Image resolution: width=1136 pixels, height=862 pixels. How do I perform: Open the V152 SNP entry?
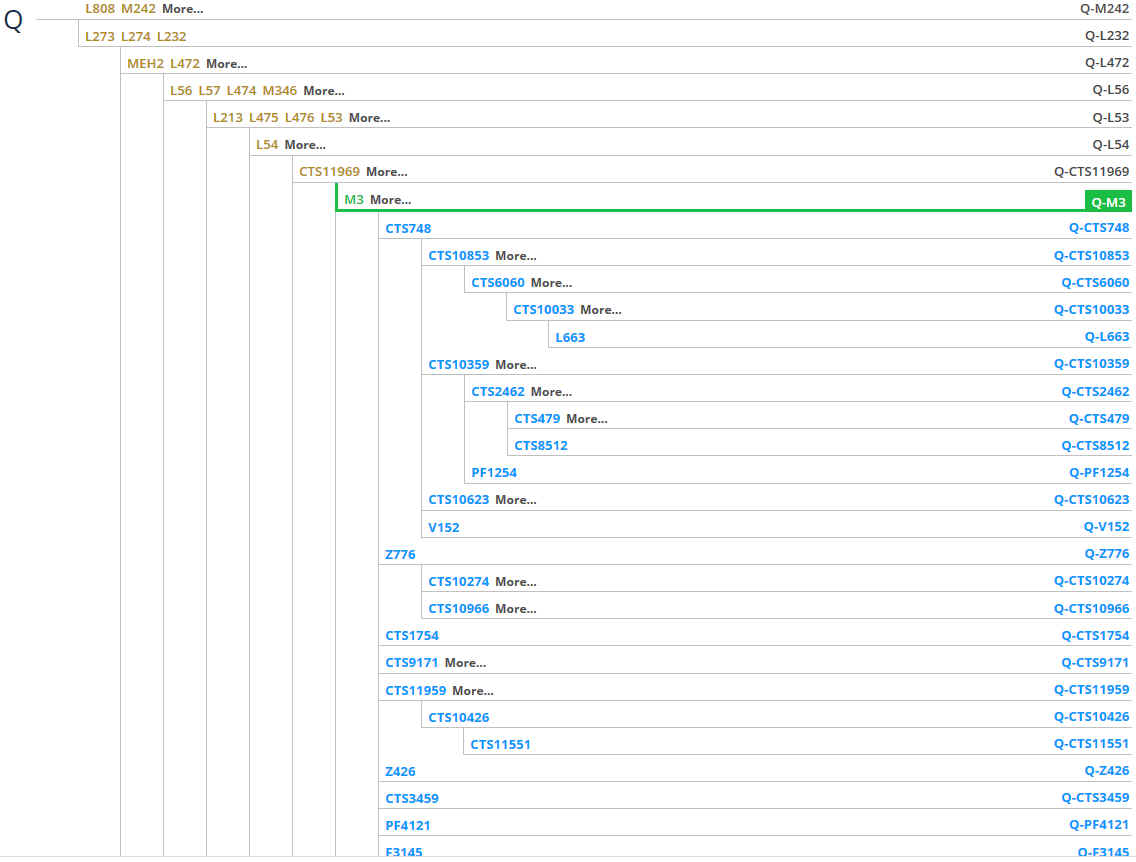pyautogui.click(x=444, y=527)
